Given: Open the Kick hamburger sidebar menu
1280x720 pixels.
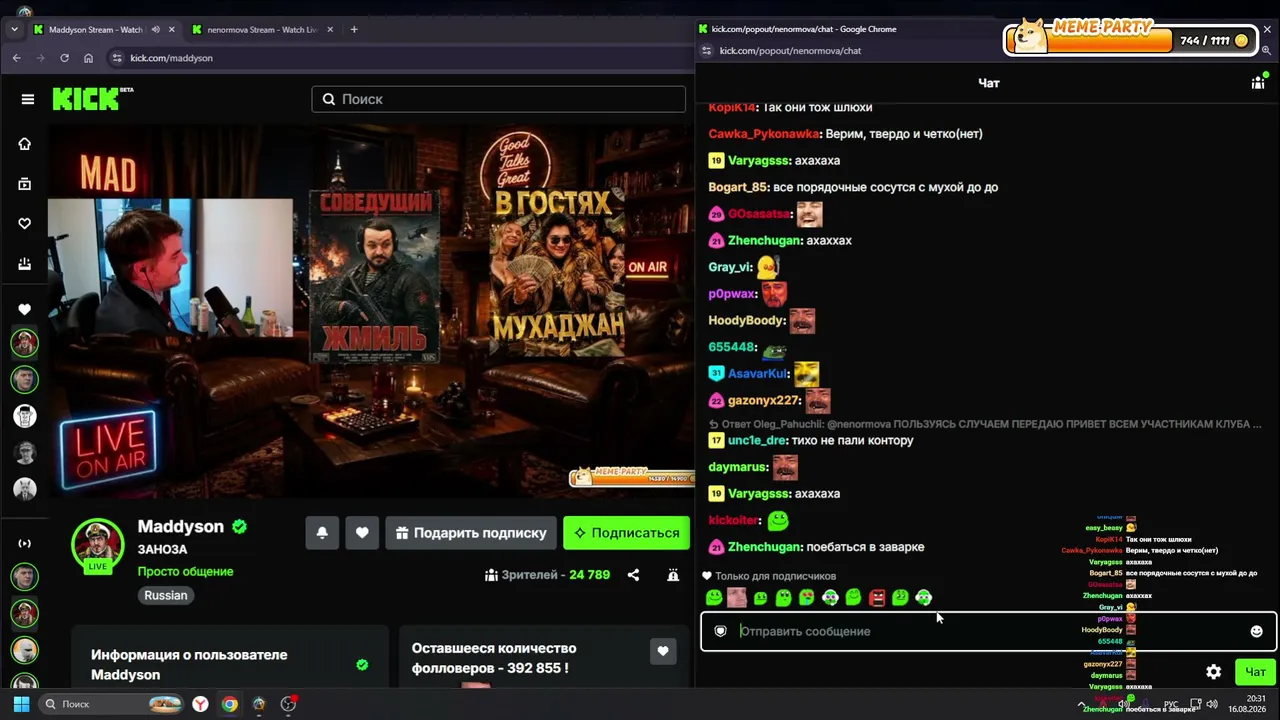Looking at the screenshot, I should (x=28, y=99).
